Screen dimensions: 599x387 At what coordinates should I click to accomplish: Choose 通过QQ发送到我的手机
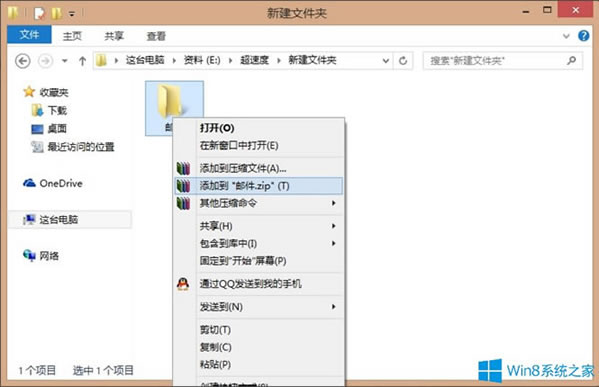(x=259, y=284)
